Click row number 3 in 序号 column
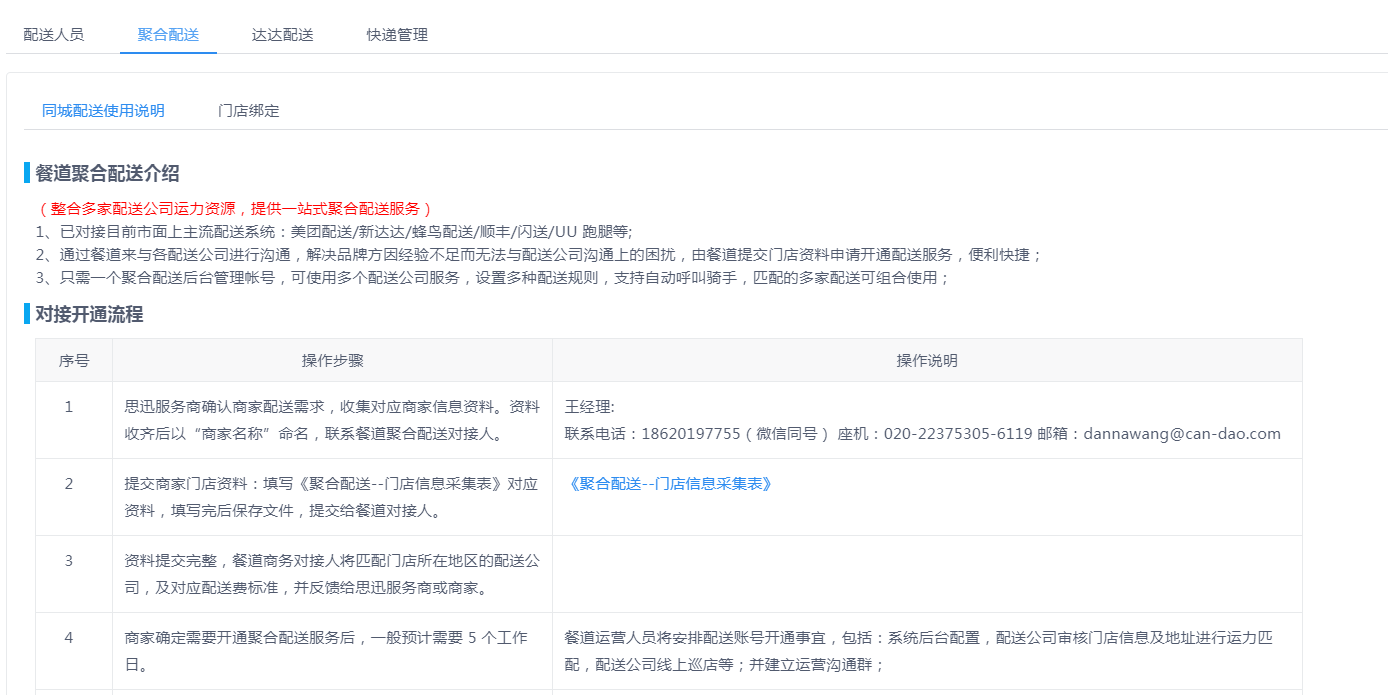This screenshot has width=1388, height=695. [69, 561]
